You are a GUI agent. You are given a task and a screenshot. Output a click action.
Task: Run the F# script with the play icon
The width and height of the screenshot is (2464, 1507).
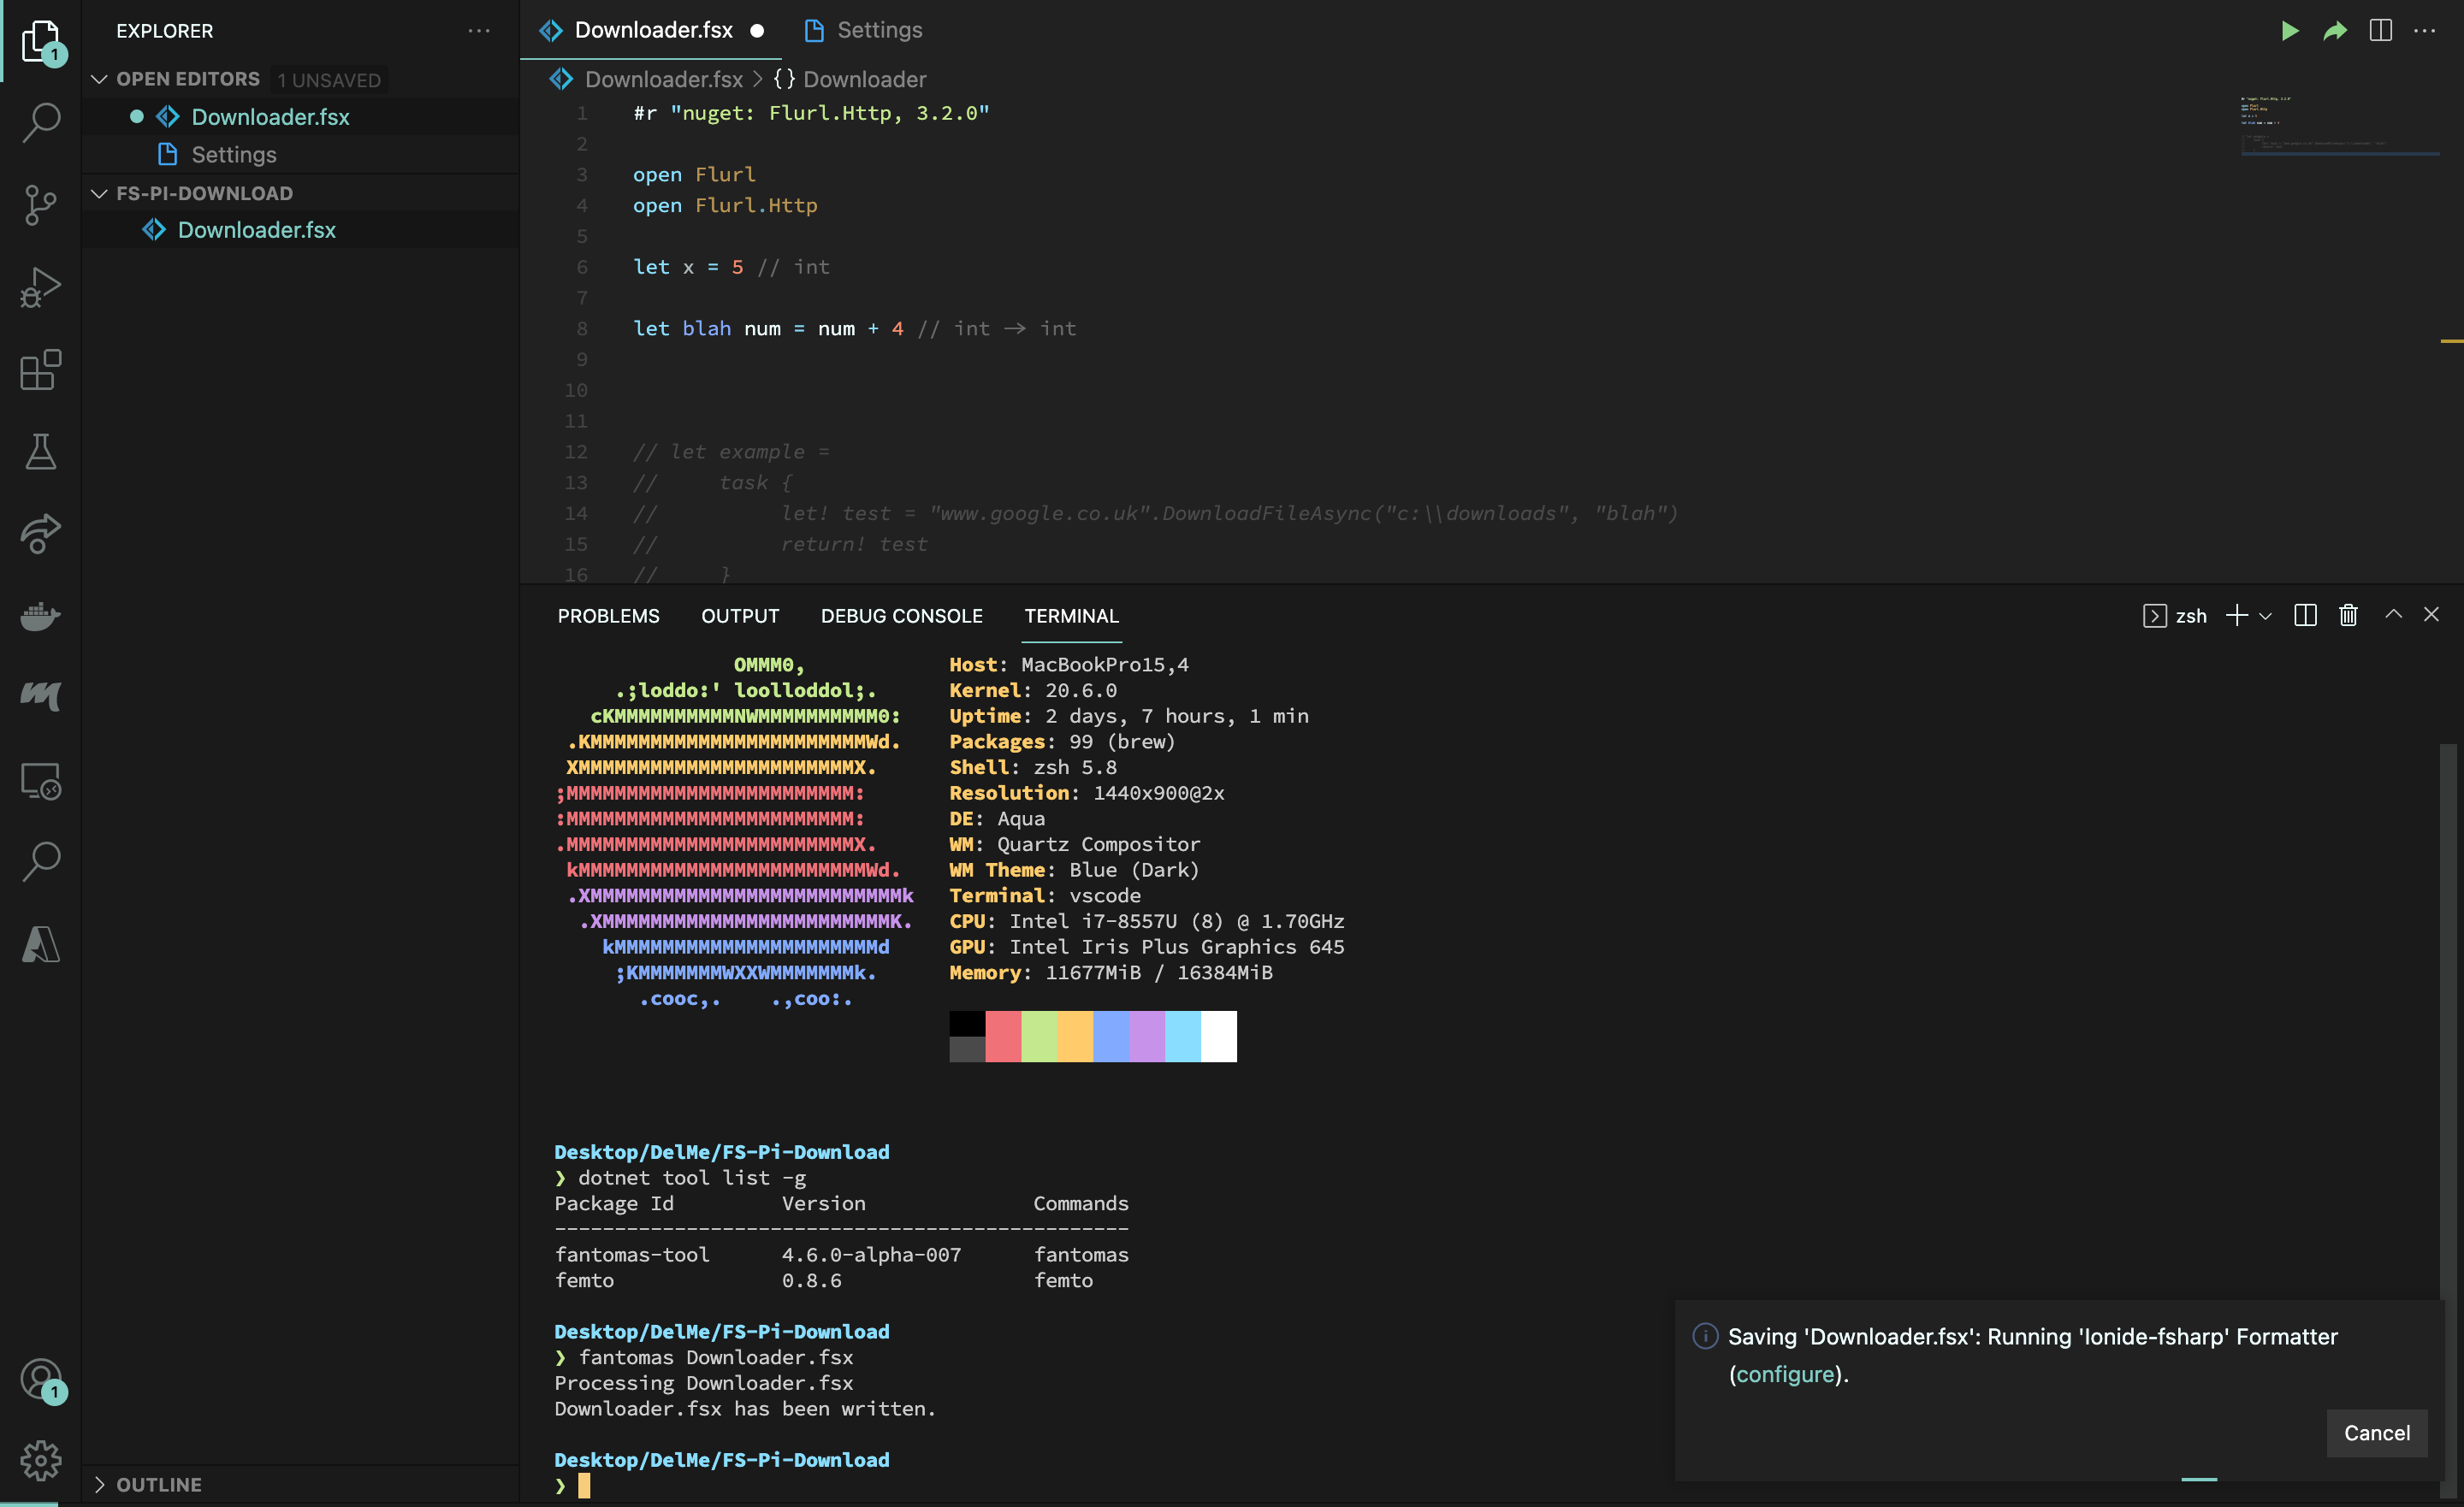pos(2290,30)
